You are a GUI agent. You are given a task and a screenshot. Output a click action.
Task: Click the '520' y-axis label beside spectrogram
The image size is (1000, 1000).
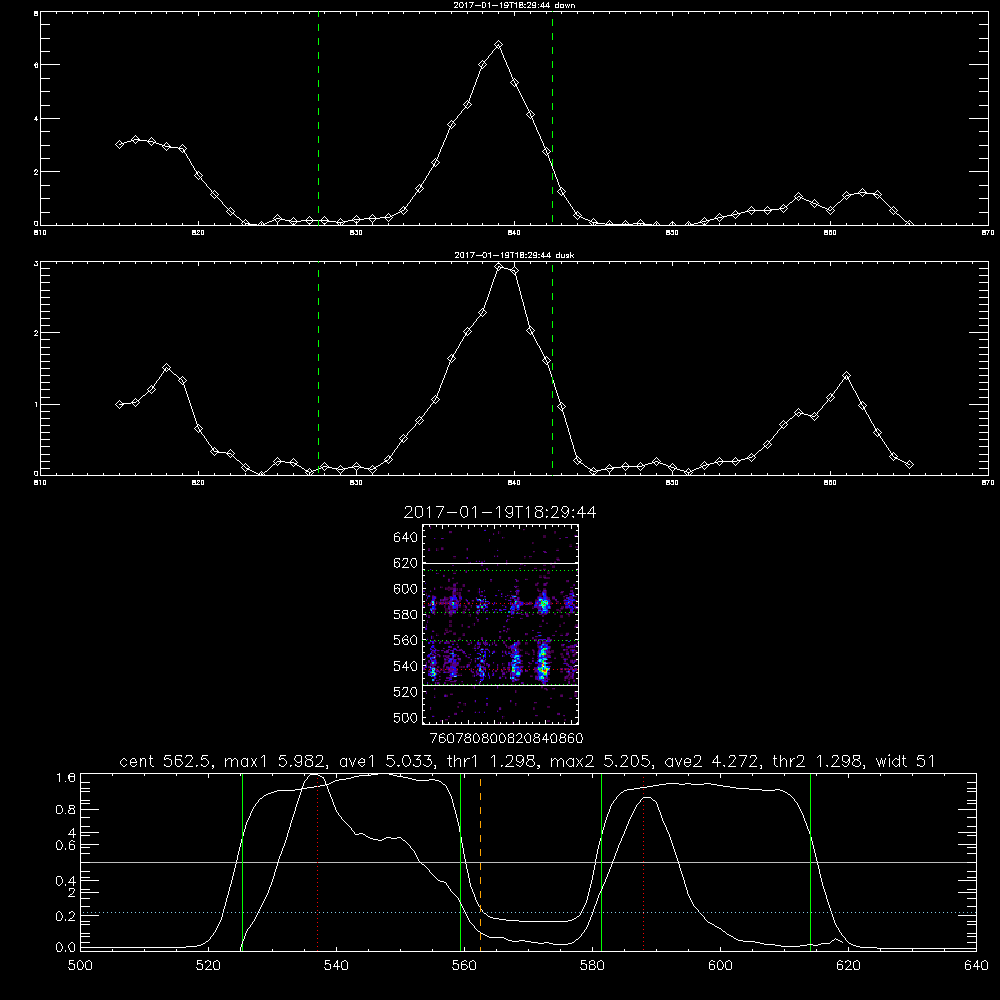tap(406, 692)
